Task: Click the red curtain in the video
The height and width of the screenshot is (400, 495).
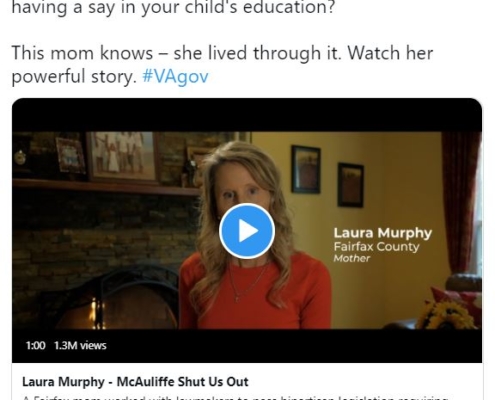Action: (x=459, y=202)
